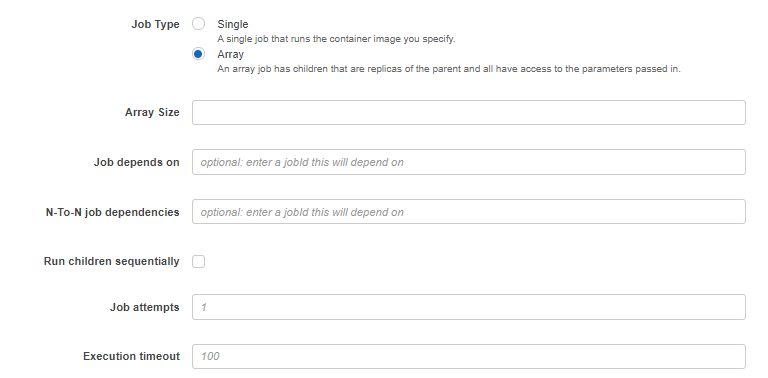Click the 'Single' option label text
The width and height of the screenshot is (768, 378).
(x=233, y=24)
